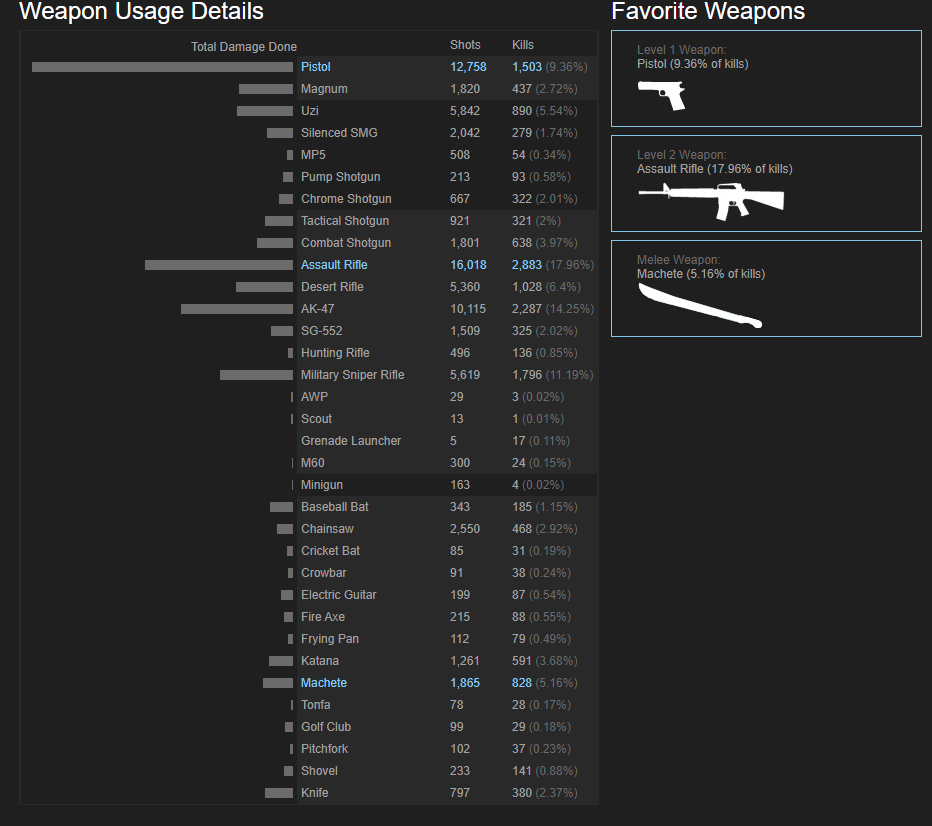Click the Machete kills value 828
This screenshot has width=932, height=826.
click(x=521, y=683)
